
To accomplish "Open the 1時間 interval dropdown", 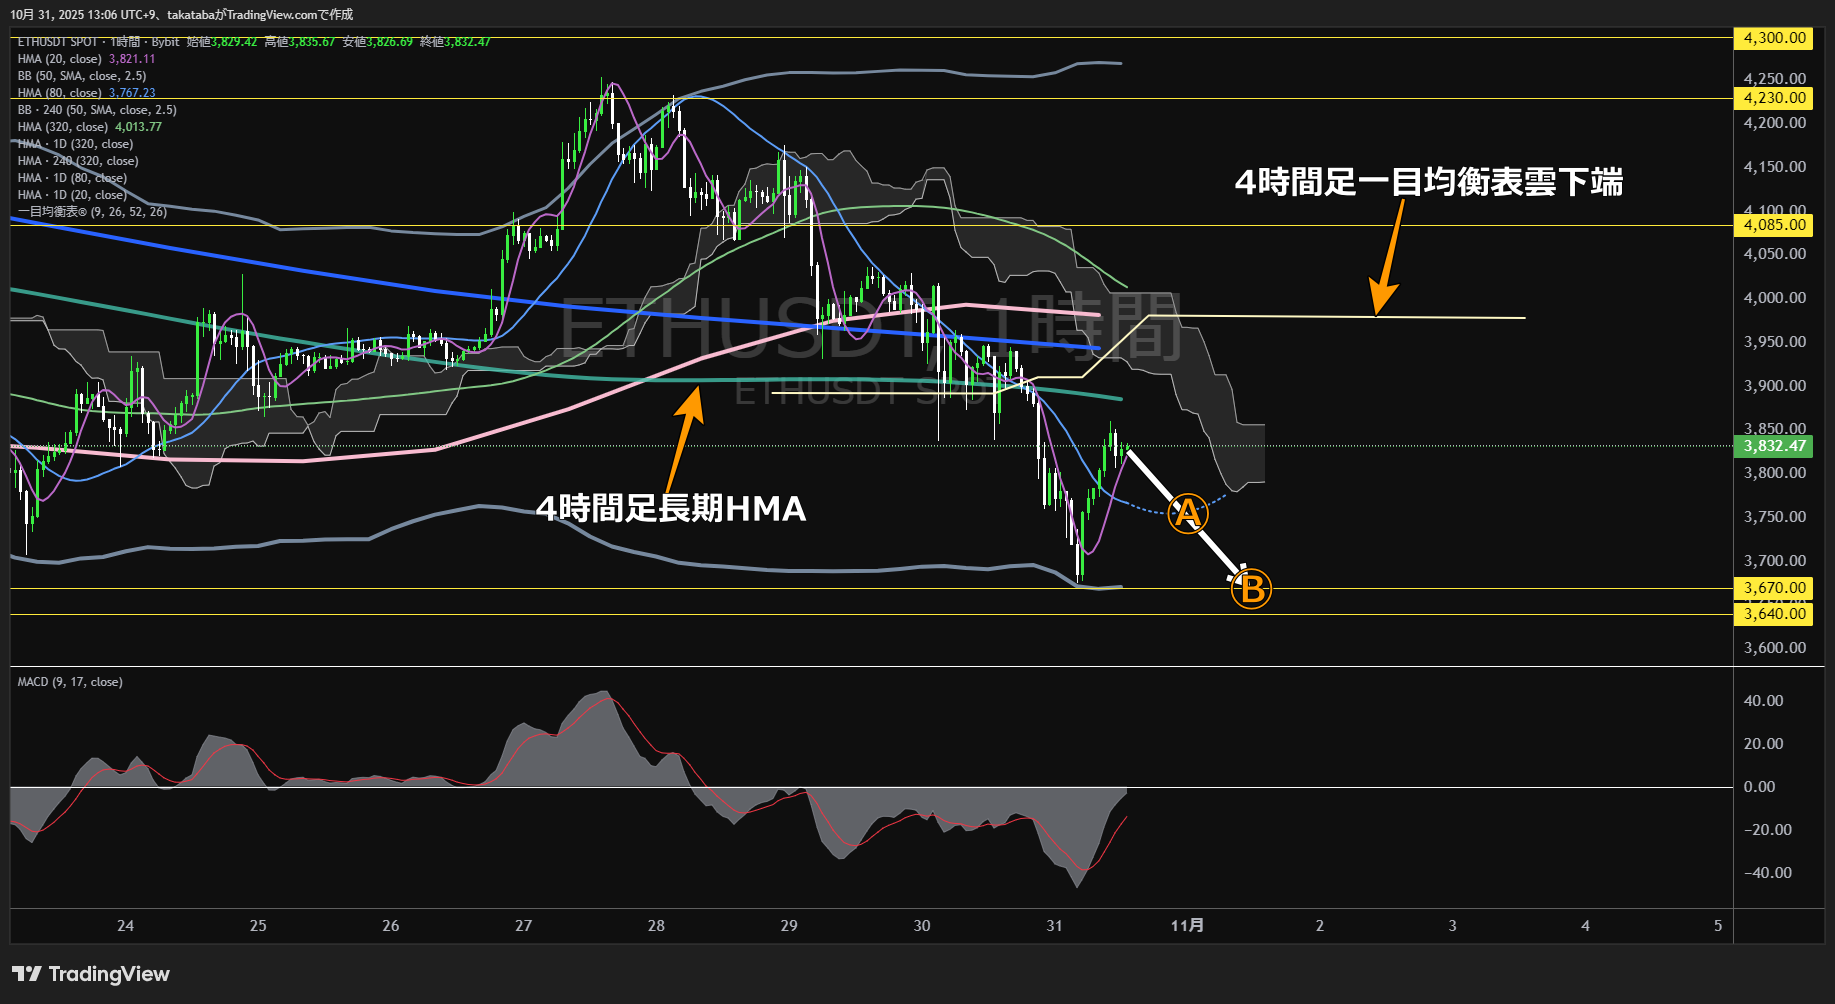I will 124,42.
